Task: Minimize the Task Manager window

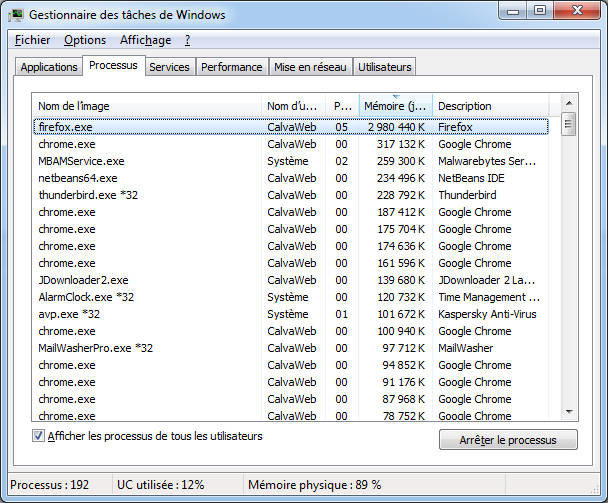Action: (x=513, y=11)
